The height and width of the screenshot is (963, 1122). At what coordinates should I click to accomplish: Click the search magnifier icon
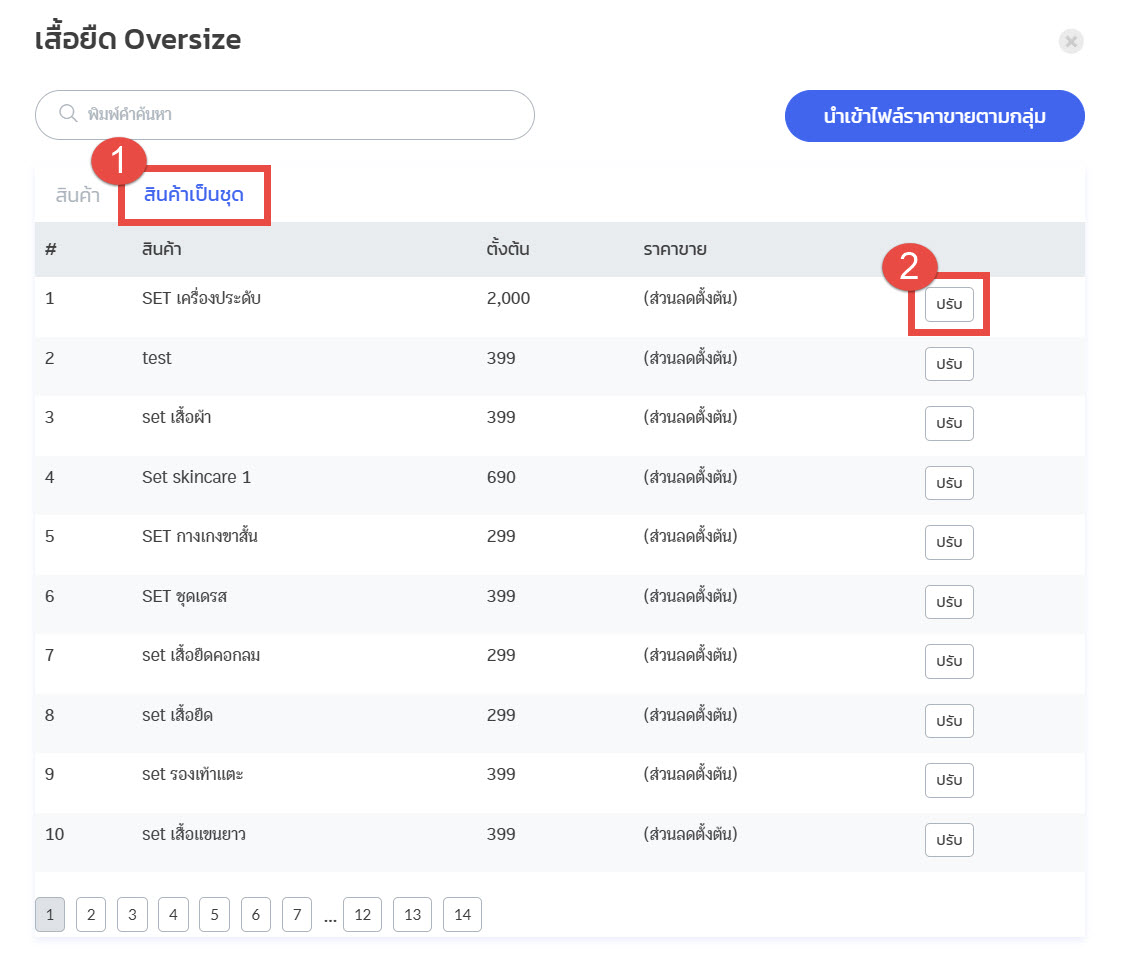click(68, 114)
